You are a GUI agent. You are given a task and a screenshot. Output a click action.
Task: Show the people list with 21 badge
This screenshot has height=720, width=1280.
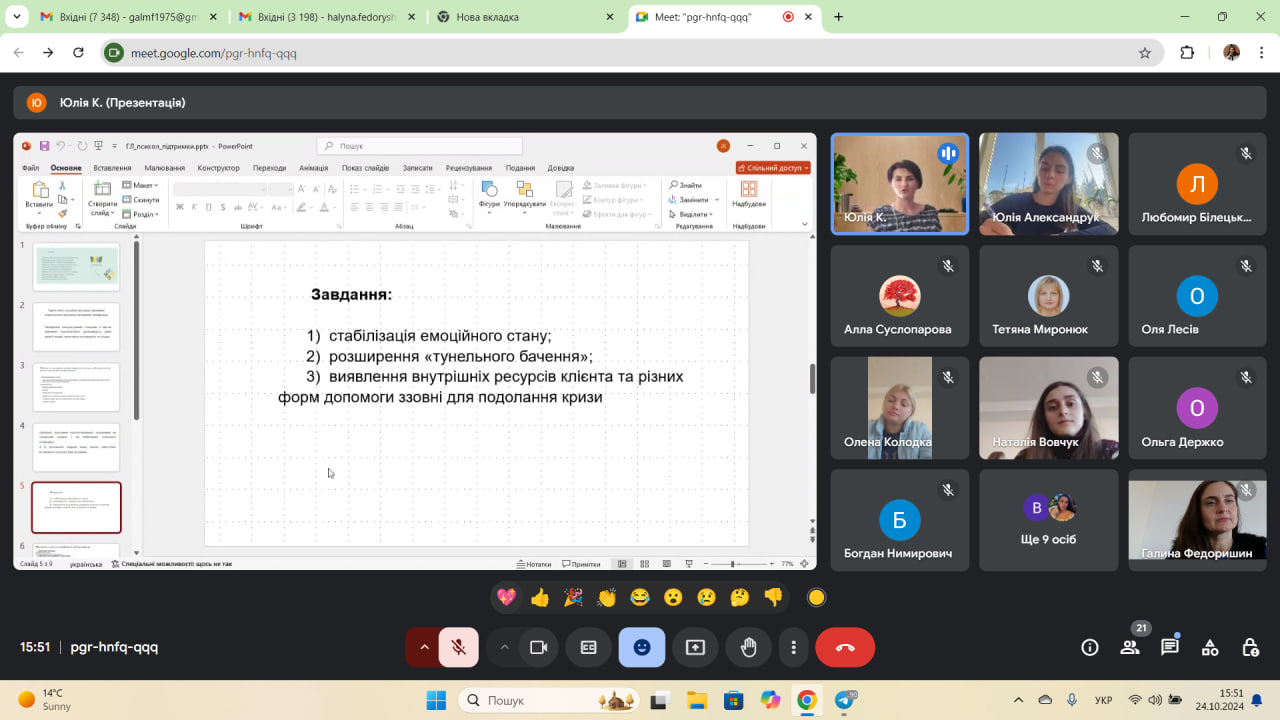tap(1130, 647)
